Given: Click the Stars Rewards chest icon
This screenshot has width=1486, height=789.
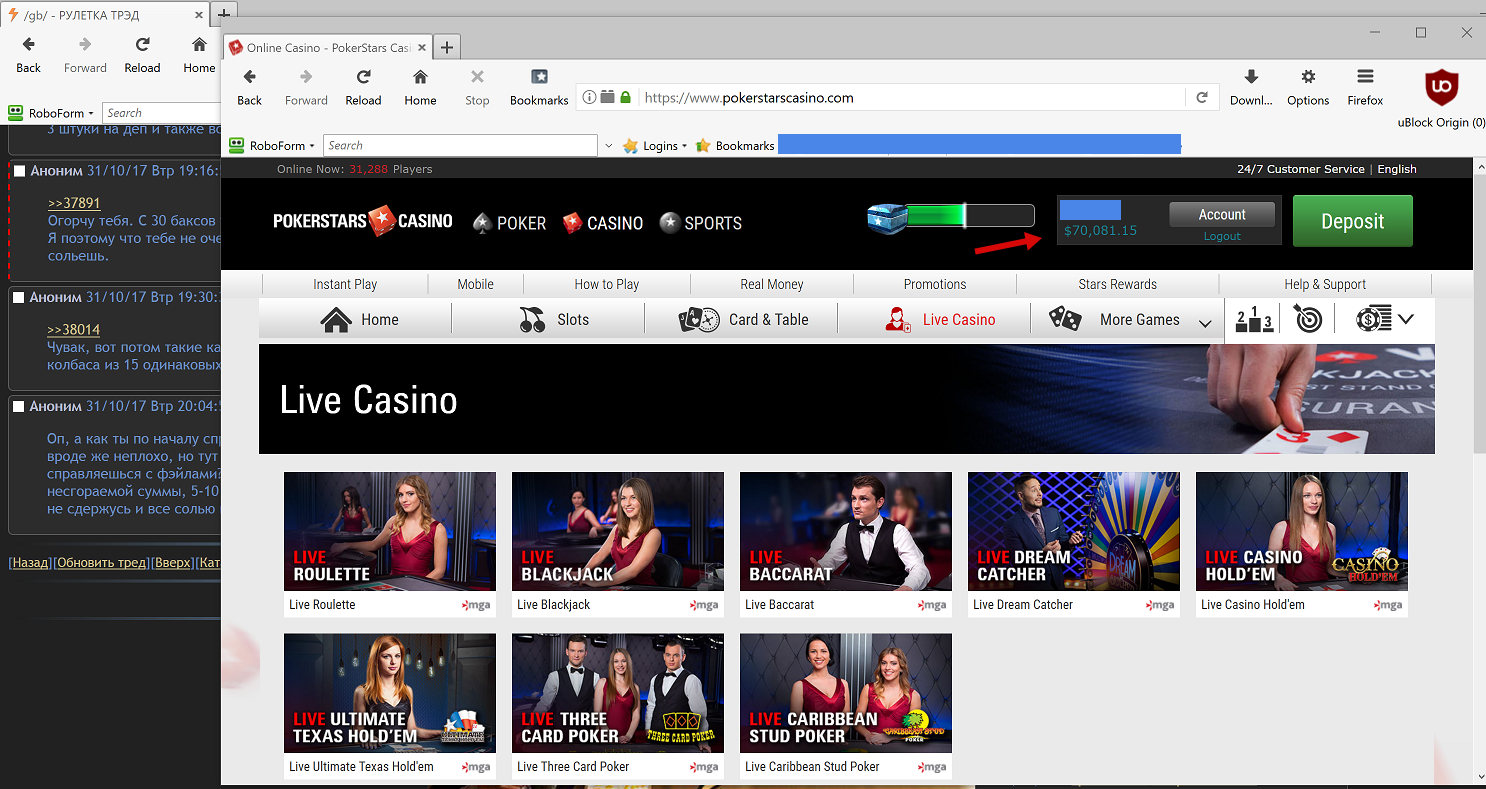Looking at the screenshot, I should pyautogui.click(x=886, y=216).
